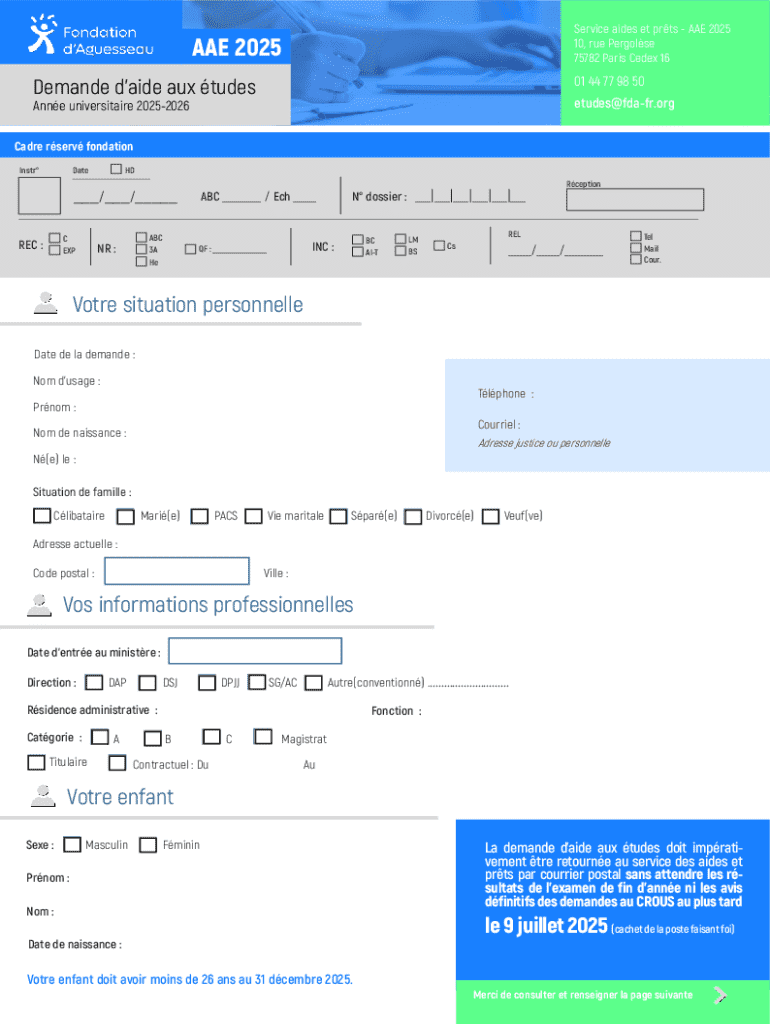Check the Titulaire box
Image resolution: width=770 pixels, height=1024 pixels.
(36, 763)
